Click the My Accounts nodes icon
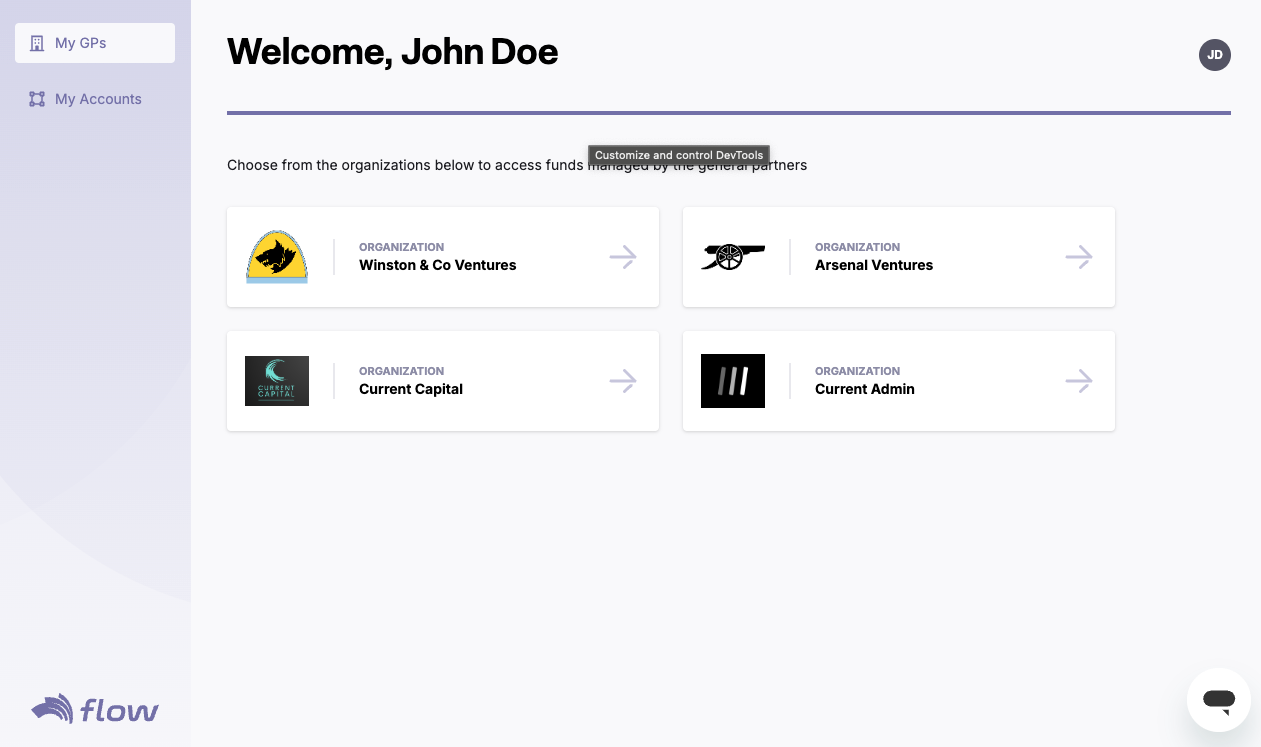This screenshot has width=1261, height=747. [x=37, y=99]
